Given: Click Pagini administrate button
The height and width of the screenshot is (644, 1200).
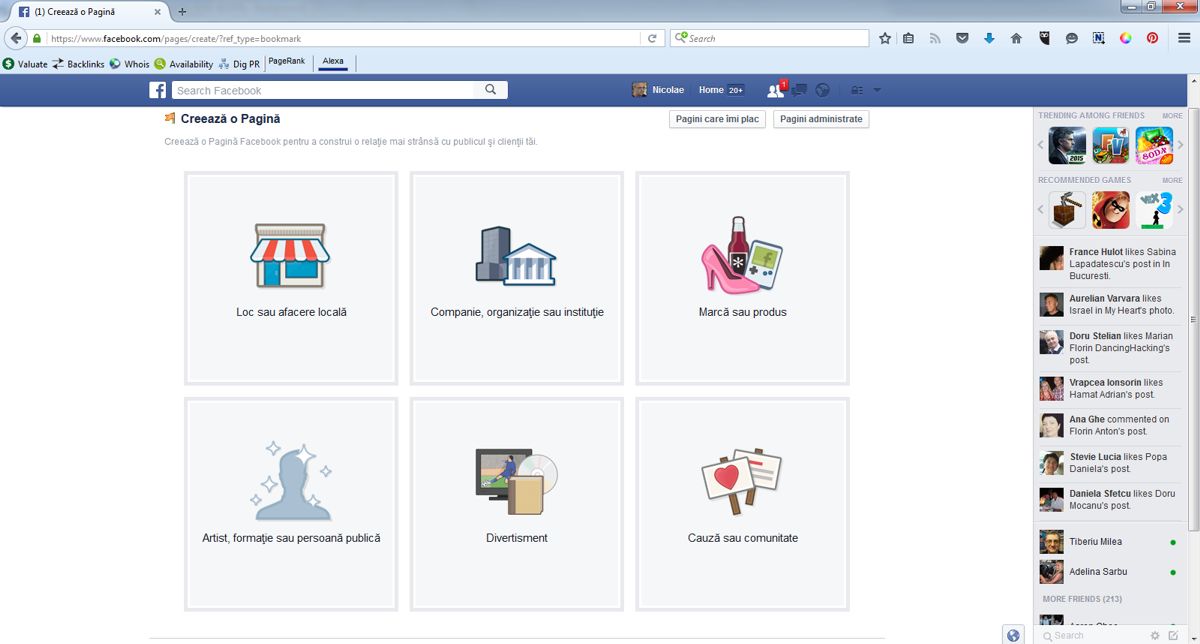Looking at the screenshot, I should [821, 119].
